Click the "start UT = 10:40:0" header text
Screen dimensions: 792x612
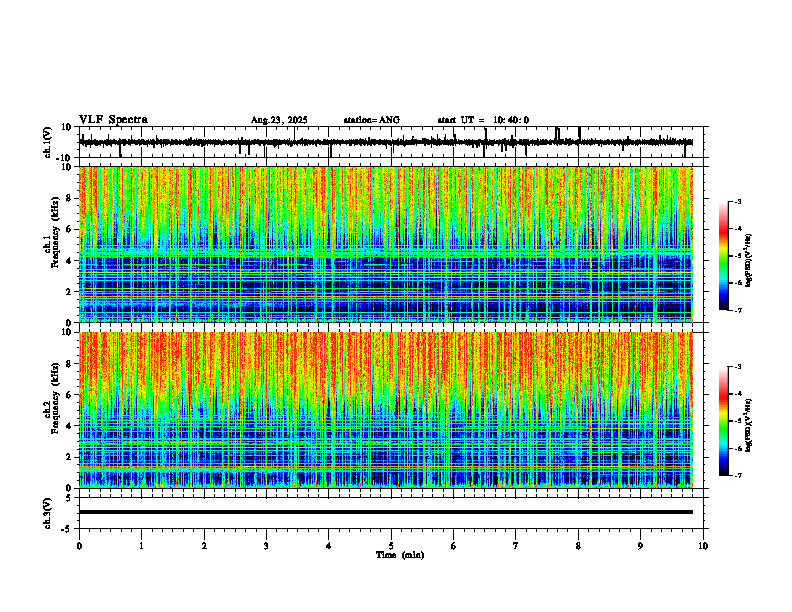click(483, 120)
